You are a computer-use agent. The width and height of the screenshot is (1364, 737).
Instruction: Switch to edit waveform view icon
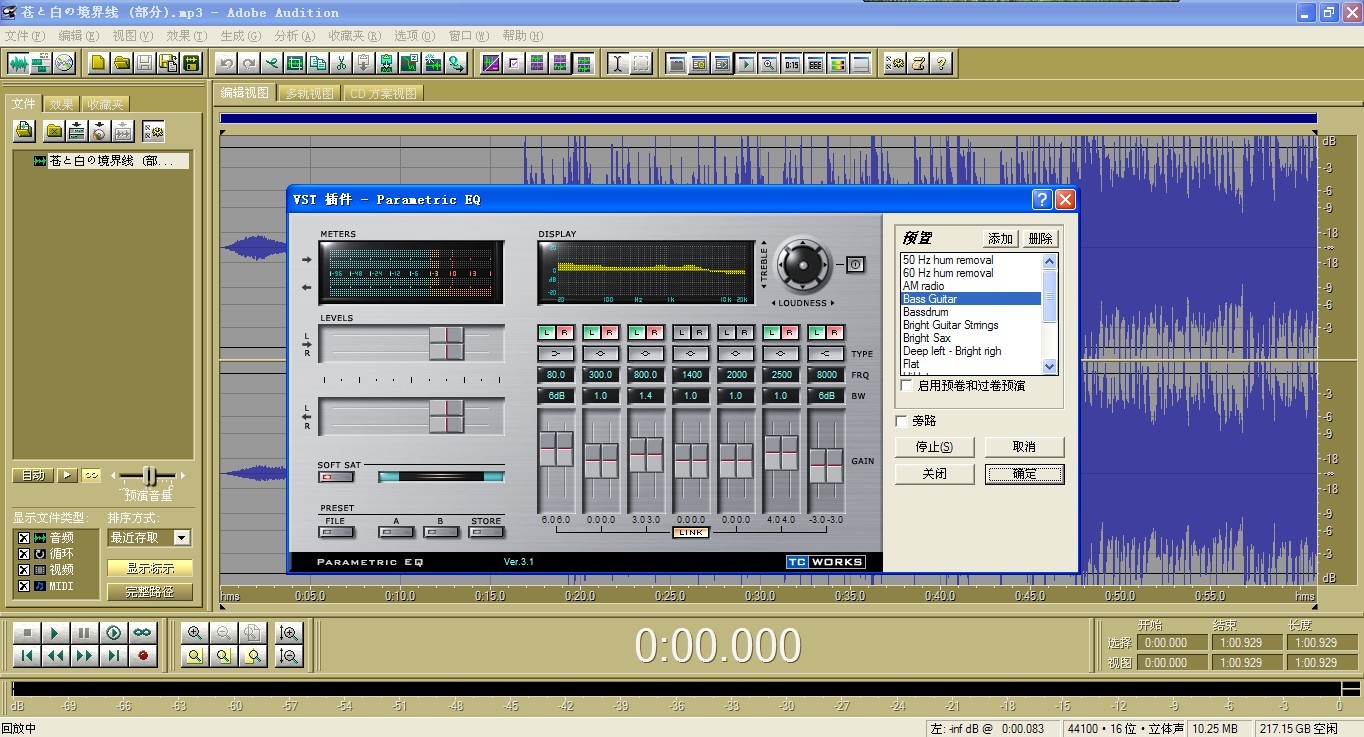coord(18,63)
